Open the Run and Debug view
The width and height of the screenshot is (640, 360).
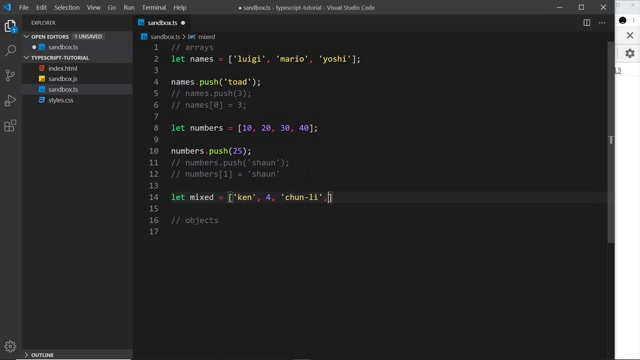10,100
